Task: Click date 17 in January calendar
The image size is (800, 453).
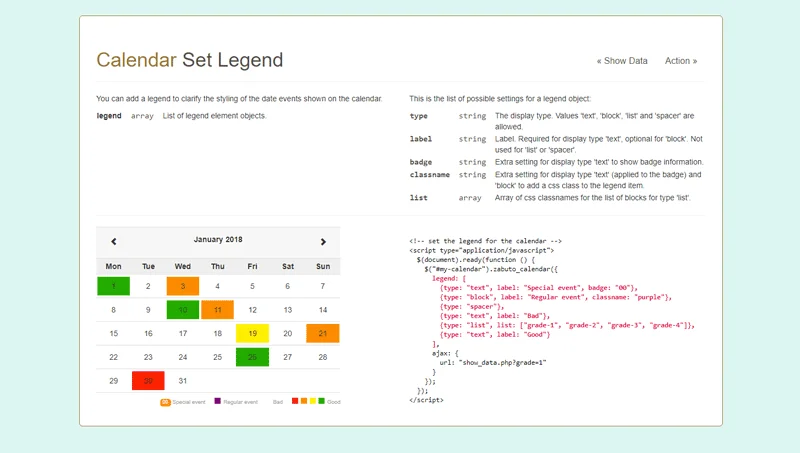Action: (x=183, y=333)
